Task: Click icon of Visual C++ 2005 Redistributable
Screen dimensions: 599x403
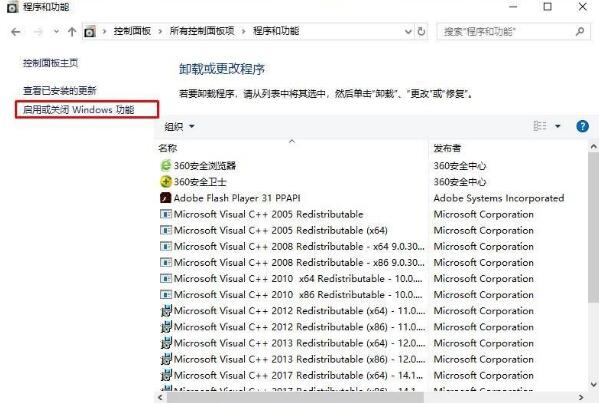Action: [x=165, y=214]
